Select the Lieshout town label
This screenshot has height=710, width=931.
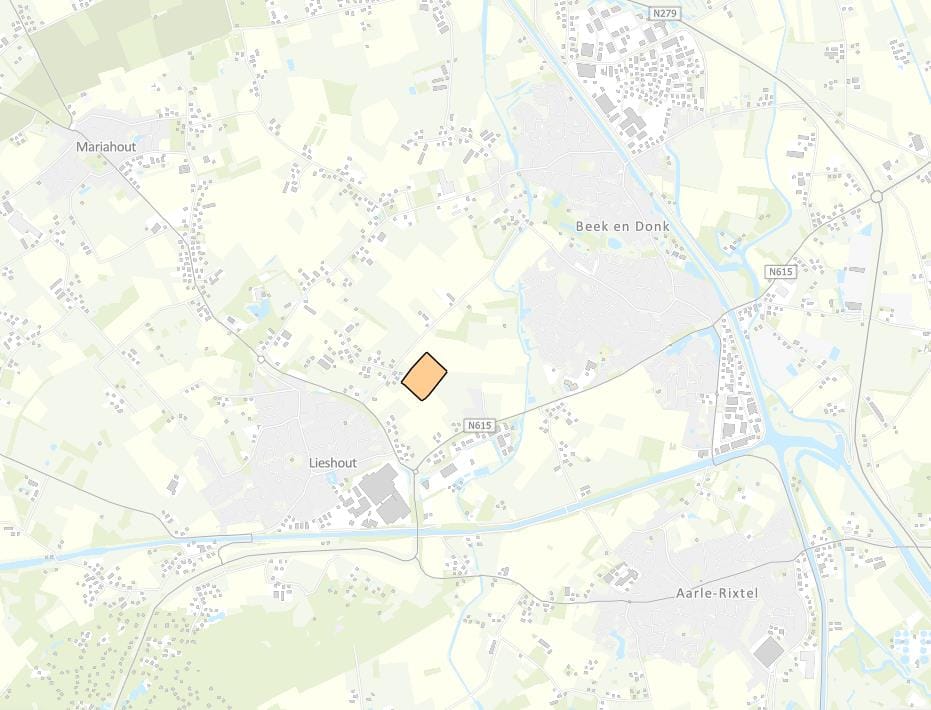(333, 462)
